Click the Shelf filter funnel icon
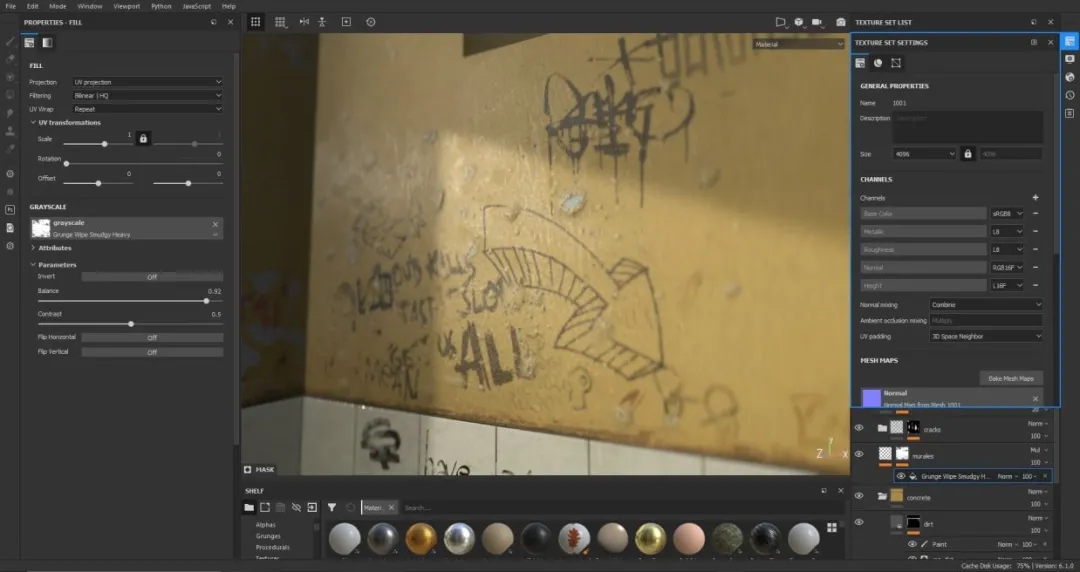This screenshot has height=572, width=1080. [331, 507]
